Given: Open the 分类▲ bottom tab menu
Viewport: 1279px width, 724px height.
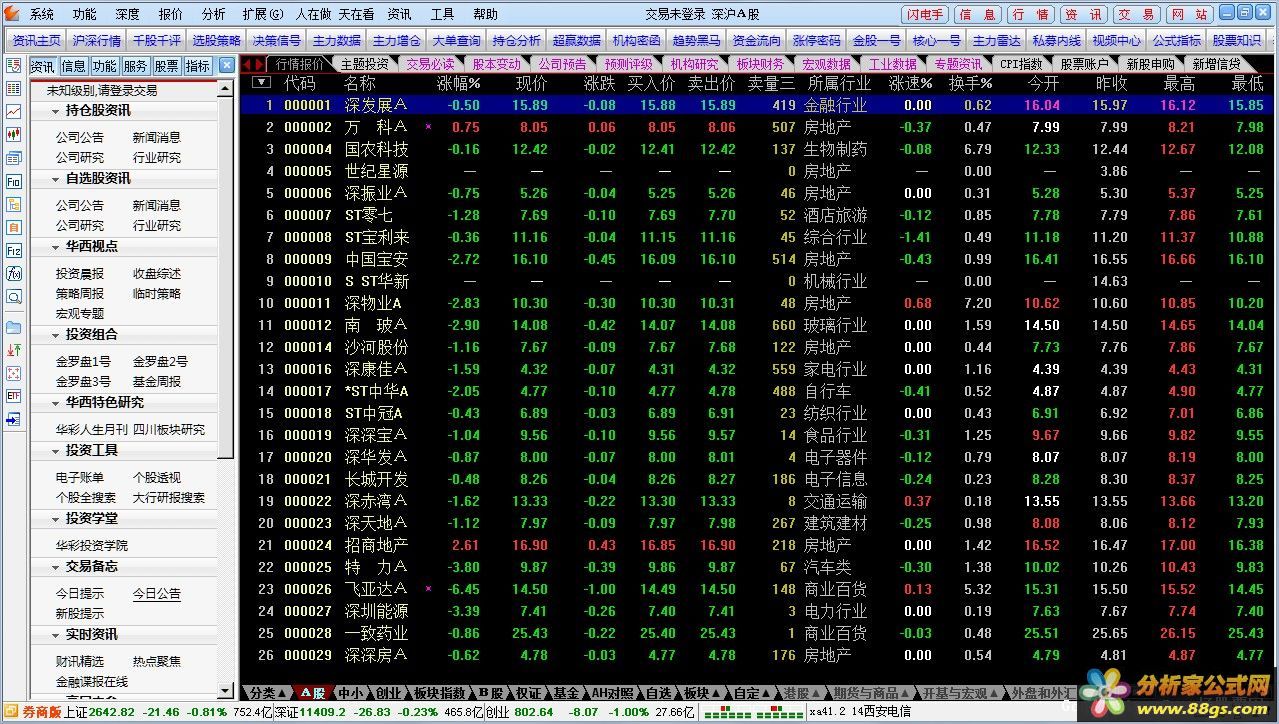Looking at the screenshot, I should [x=266, y=693].
